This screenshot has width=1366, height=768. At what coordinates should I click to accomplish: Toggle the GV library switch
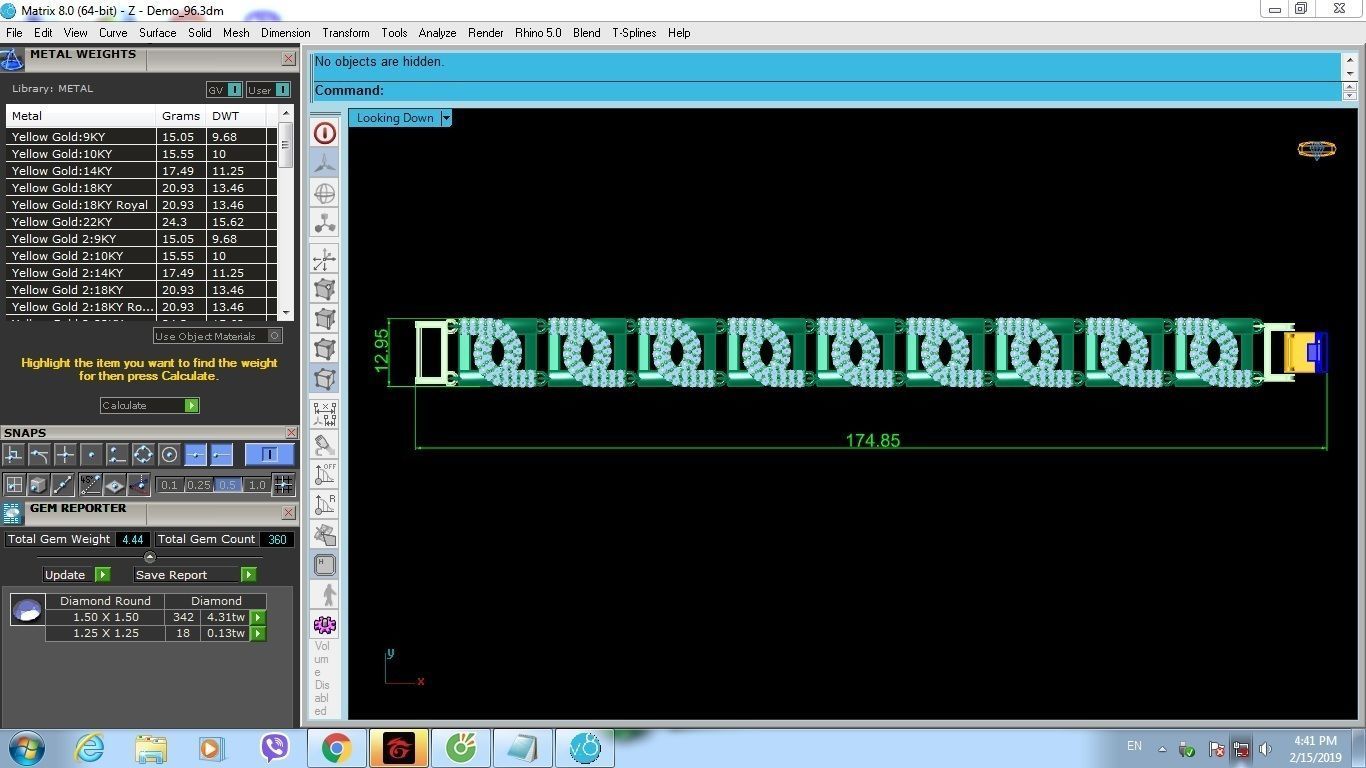tap(224, 90)
